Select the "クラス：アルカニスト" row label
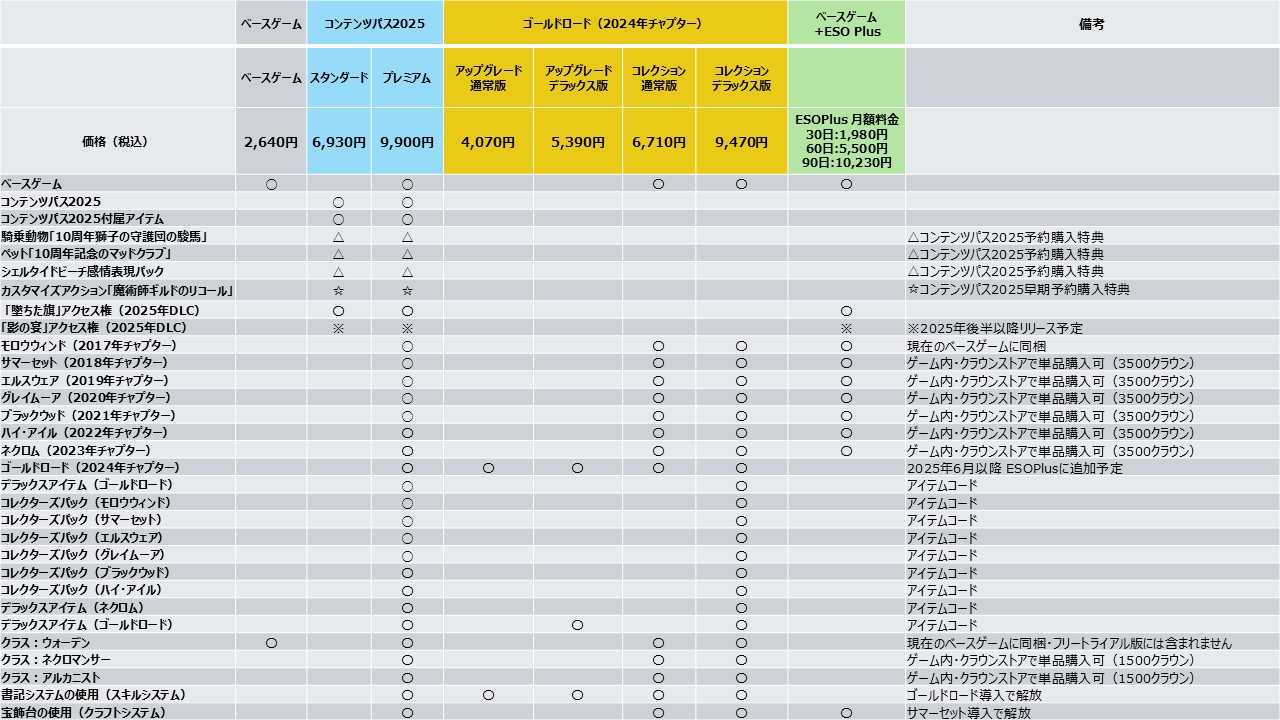The height and width of the screenshot is (720, 1280). 51,678
